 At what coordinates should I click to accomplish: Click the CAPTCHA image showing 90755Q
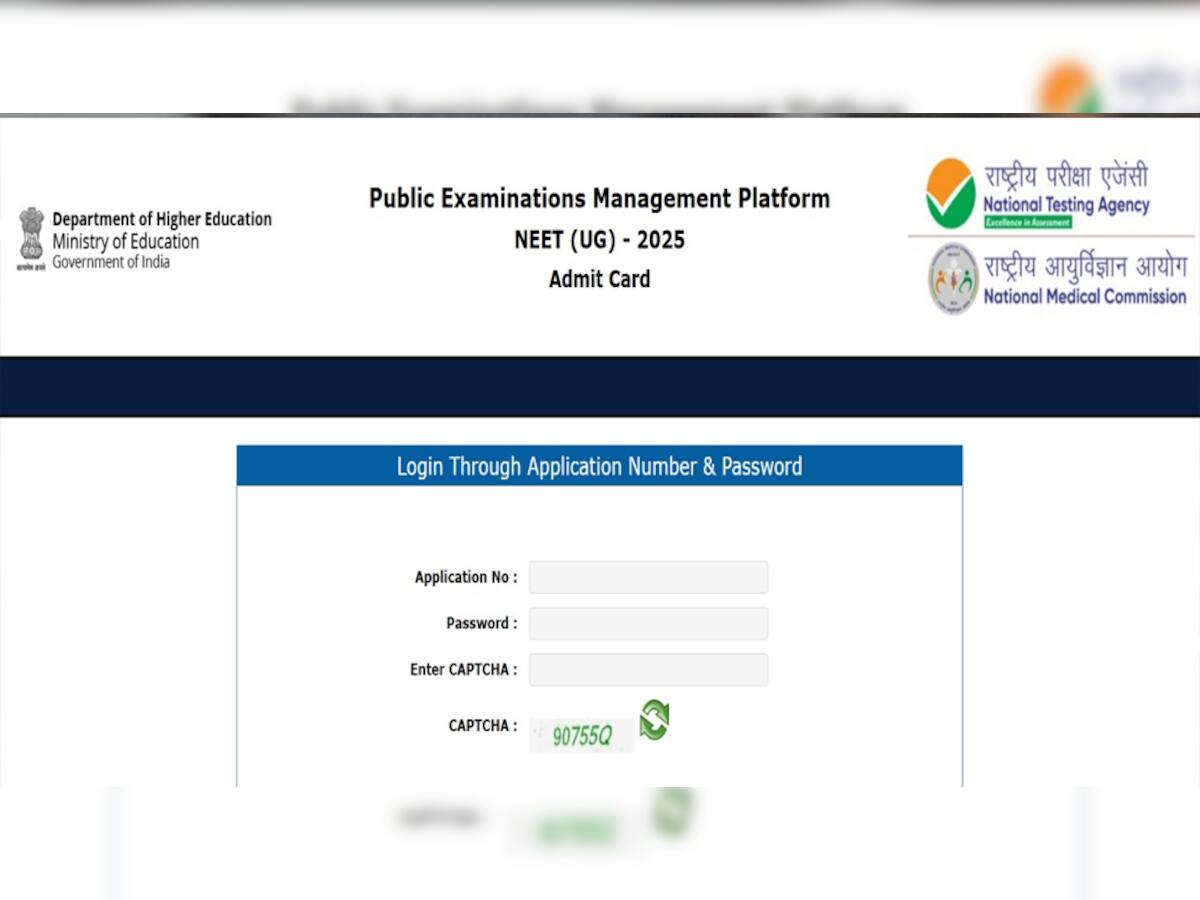[582, 732]
